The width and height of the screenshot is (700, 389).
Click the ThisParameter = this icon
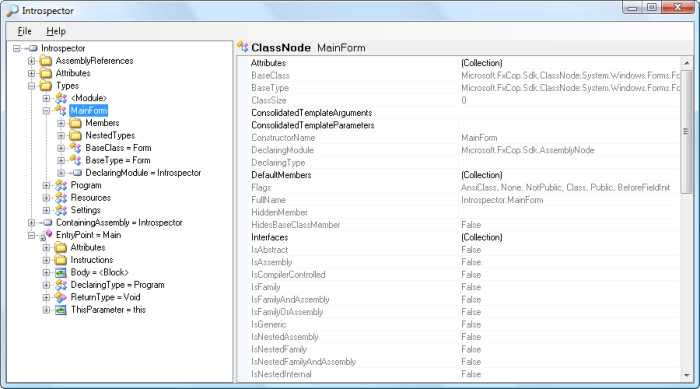click(61, 310)
